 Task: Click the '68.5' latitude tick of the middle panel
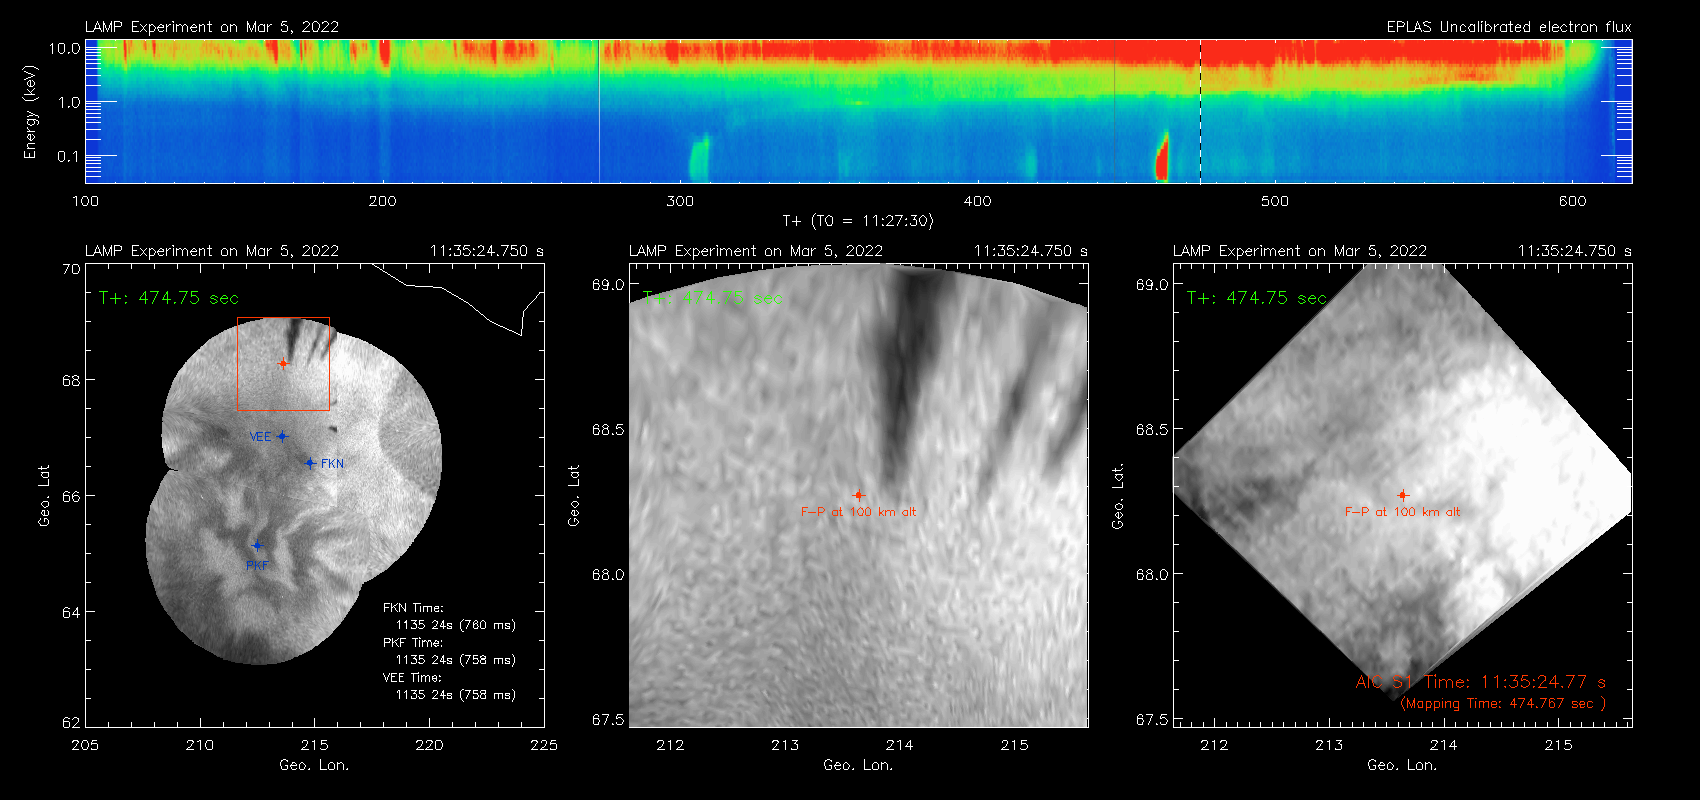point(608,430)
